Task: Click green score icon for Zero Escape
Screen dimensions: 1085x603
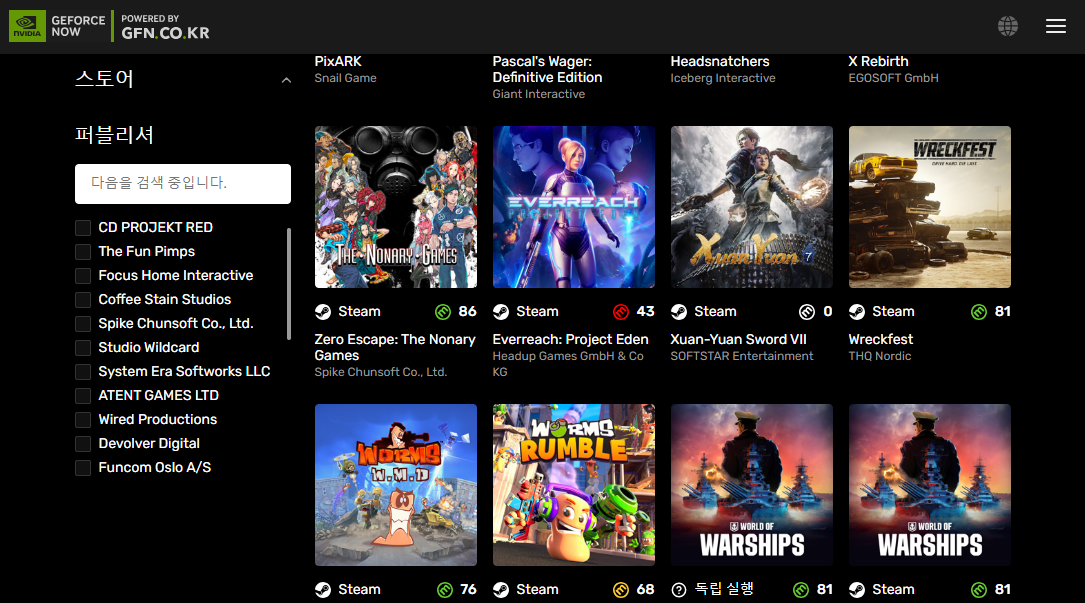Action: pyautogui.click(x=443, y=312)
